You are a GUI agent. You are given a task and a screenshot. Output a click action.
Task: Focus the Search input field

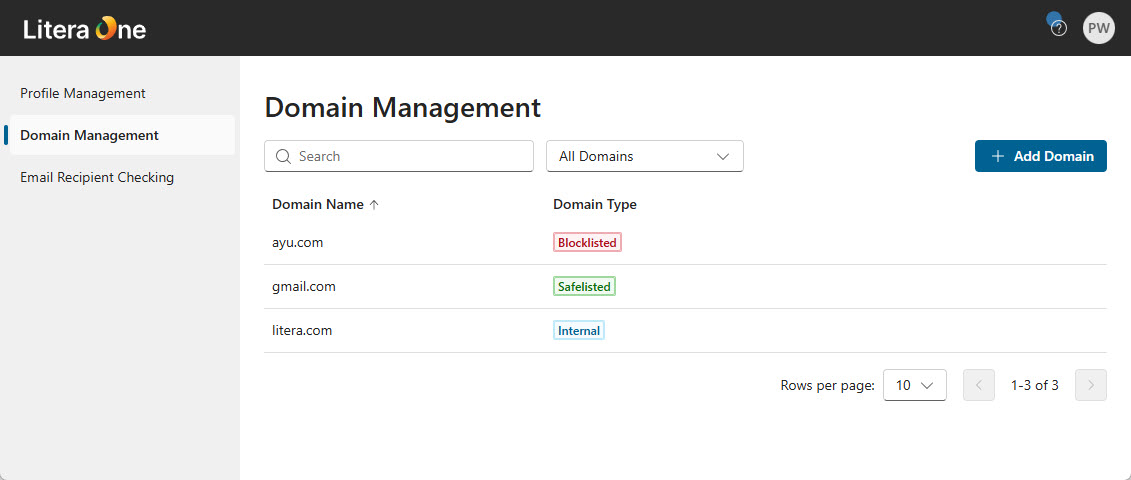point(399,156)
